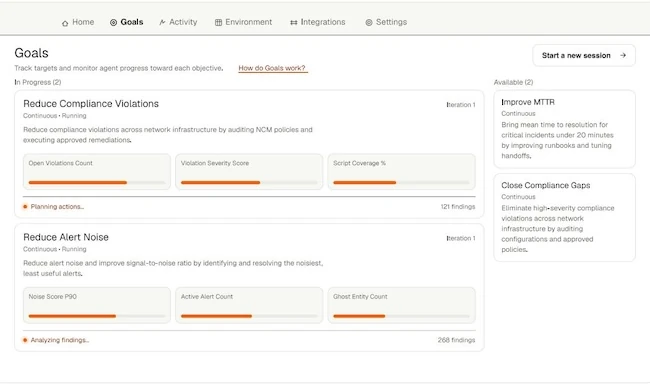Click Reduce alert noise description text
The image size is (650, 385).
(x=173, y=268)
